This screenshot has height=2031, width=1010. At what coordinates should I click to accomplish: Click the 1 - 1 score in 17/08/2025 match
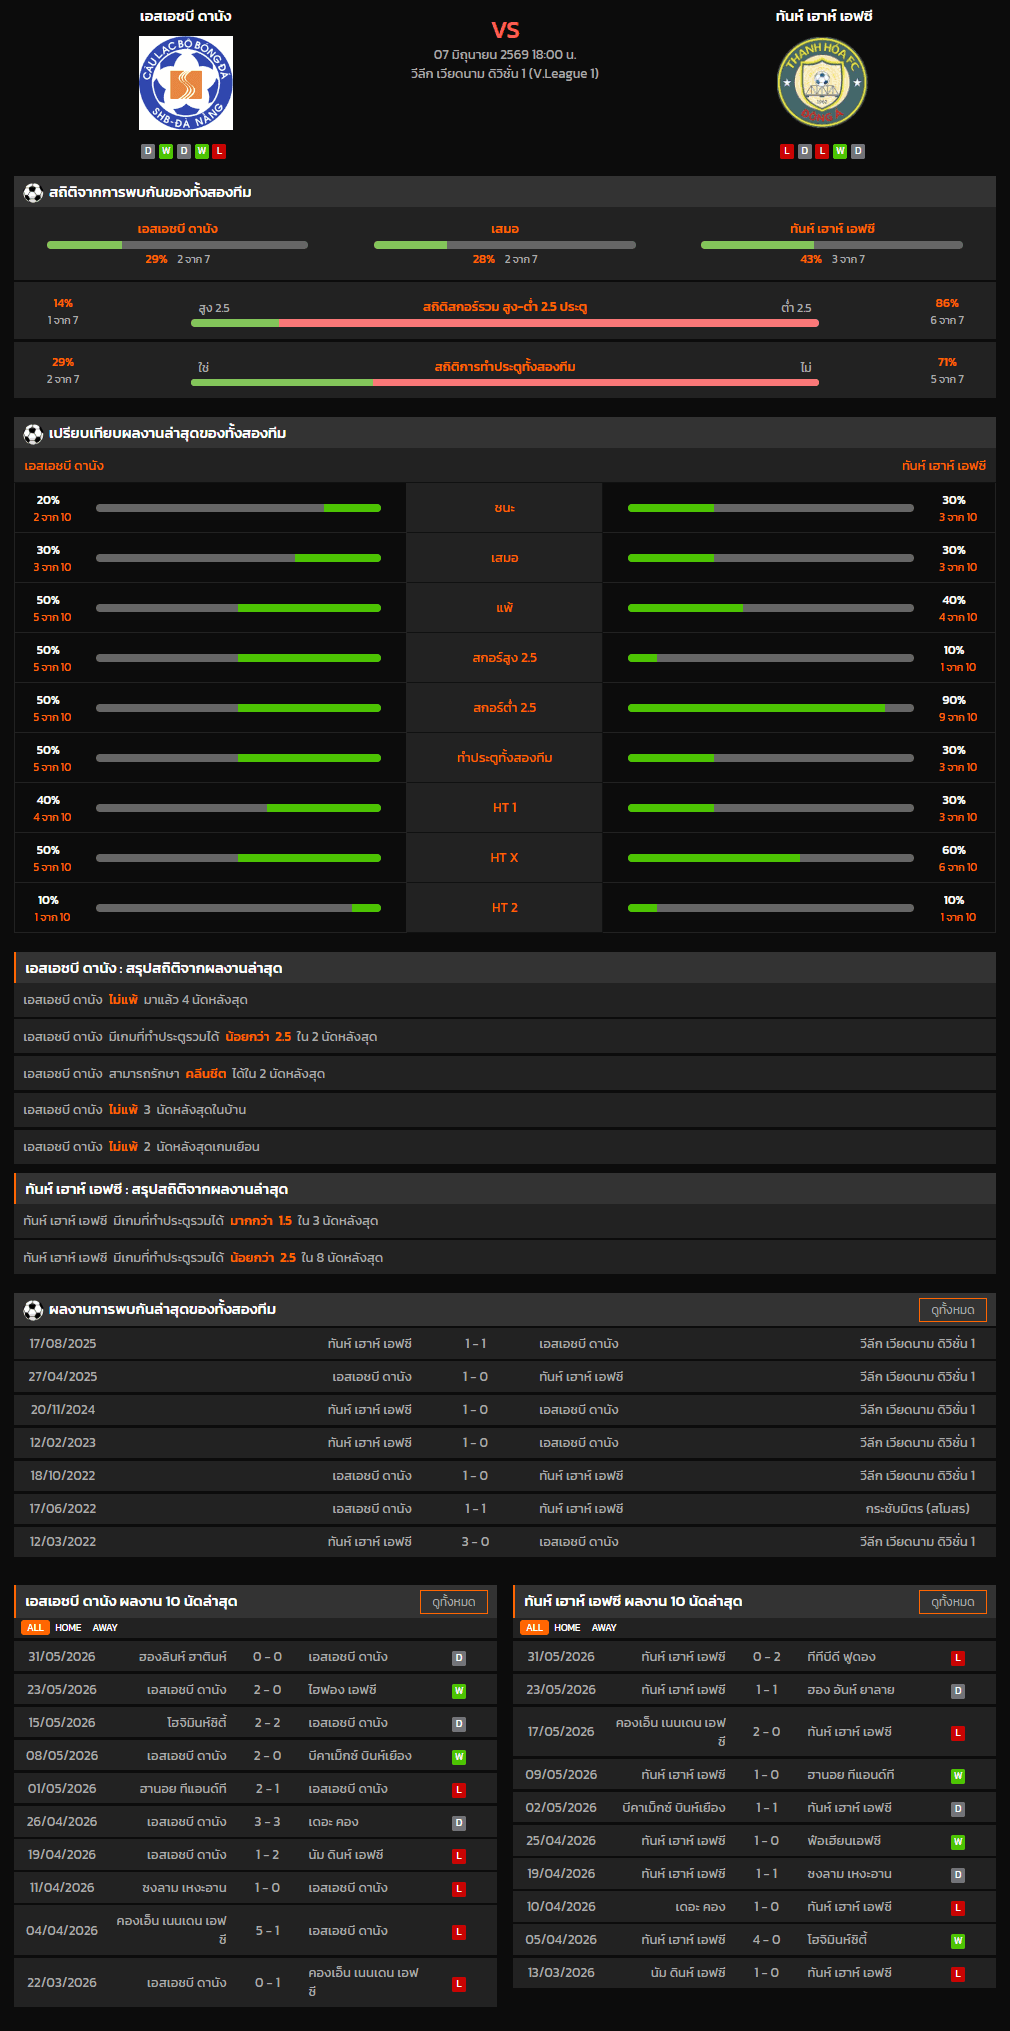pyautogui.click(x=475, y=1344)
